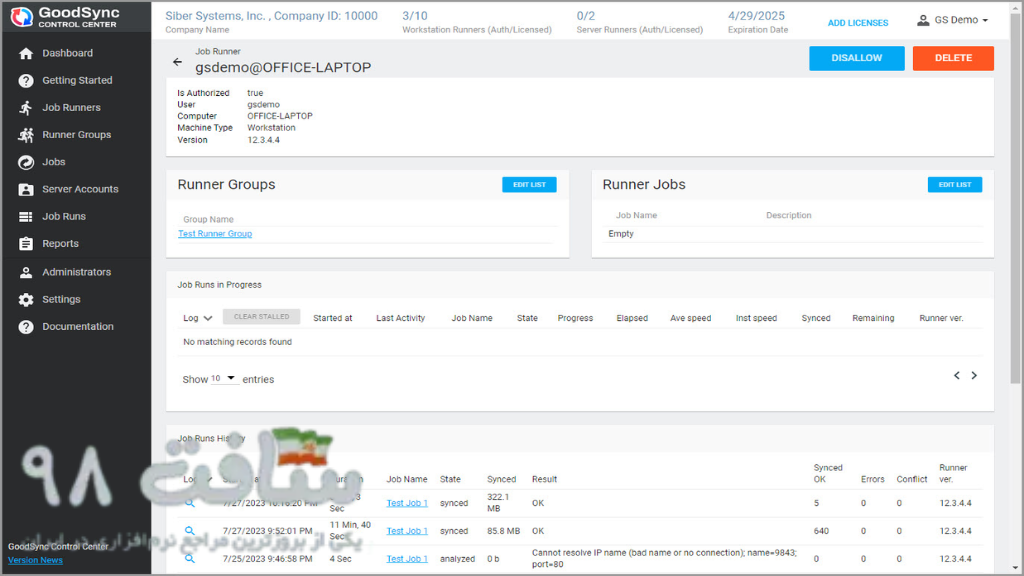Click the Group Name column header
This screenshot has height=576, width=1024.
click(x=208, y=219)
